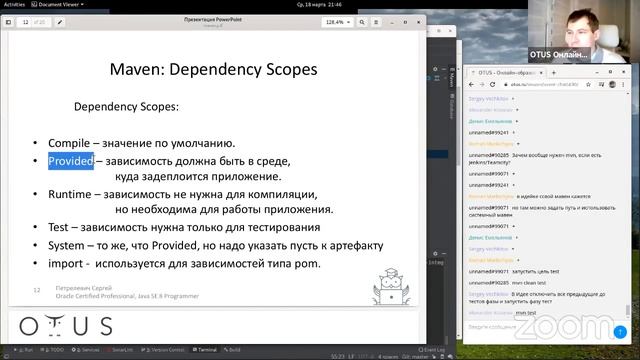Click the clock showing 21:46 in top bar
The width and height of the screenshot is (640, 360).
pos(319,4)
